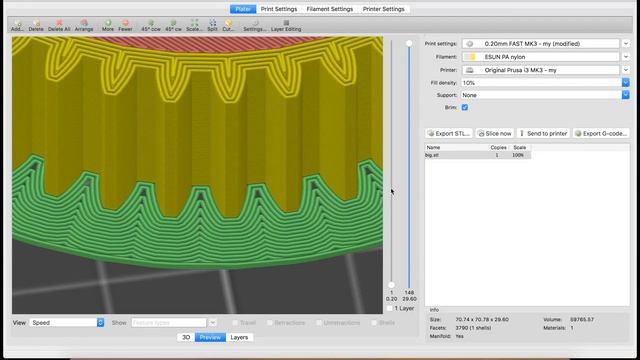Screen dimensions: 640x360
Task: Click the printer icon beside Original Prusa
Action: tap(470, 70)
